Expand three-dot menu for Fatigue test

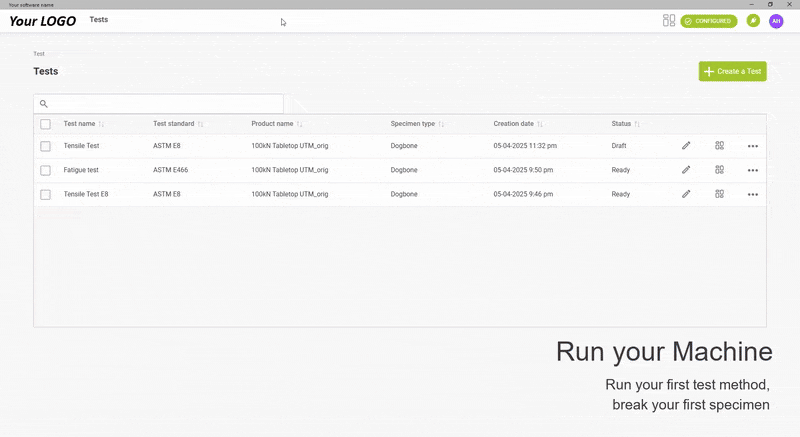(x=753, y=171)
